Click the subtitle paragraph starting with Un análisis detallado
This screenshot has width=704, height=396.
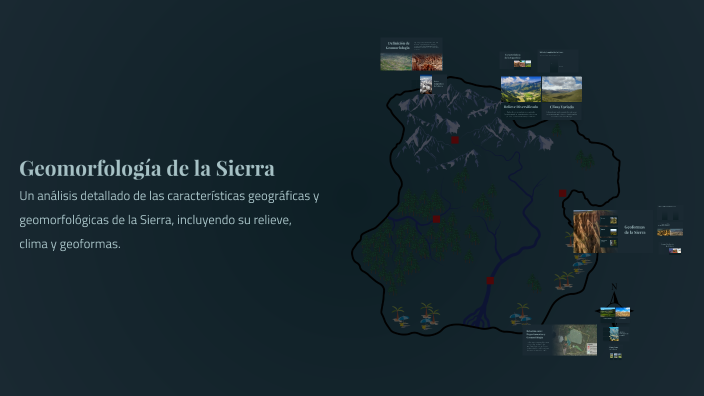pos(169,220)
